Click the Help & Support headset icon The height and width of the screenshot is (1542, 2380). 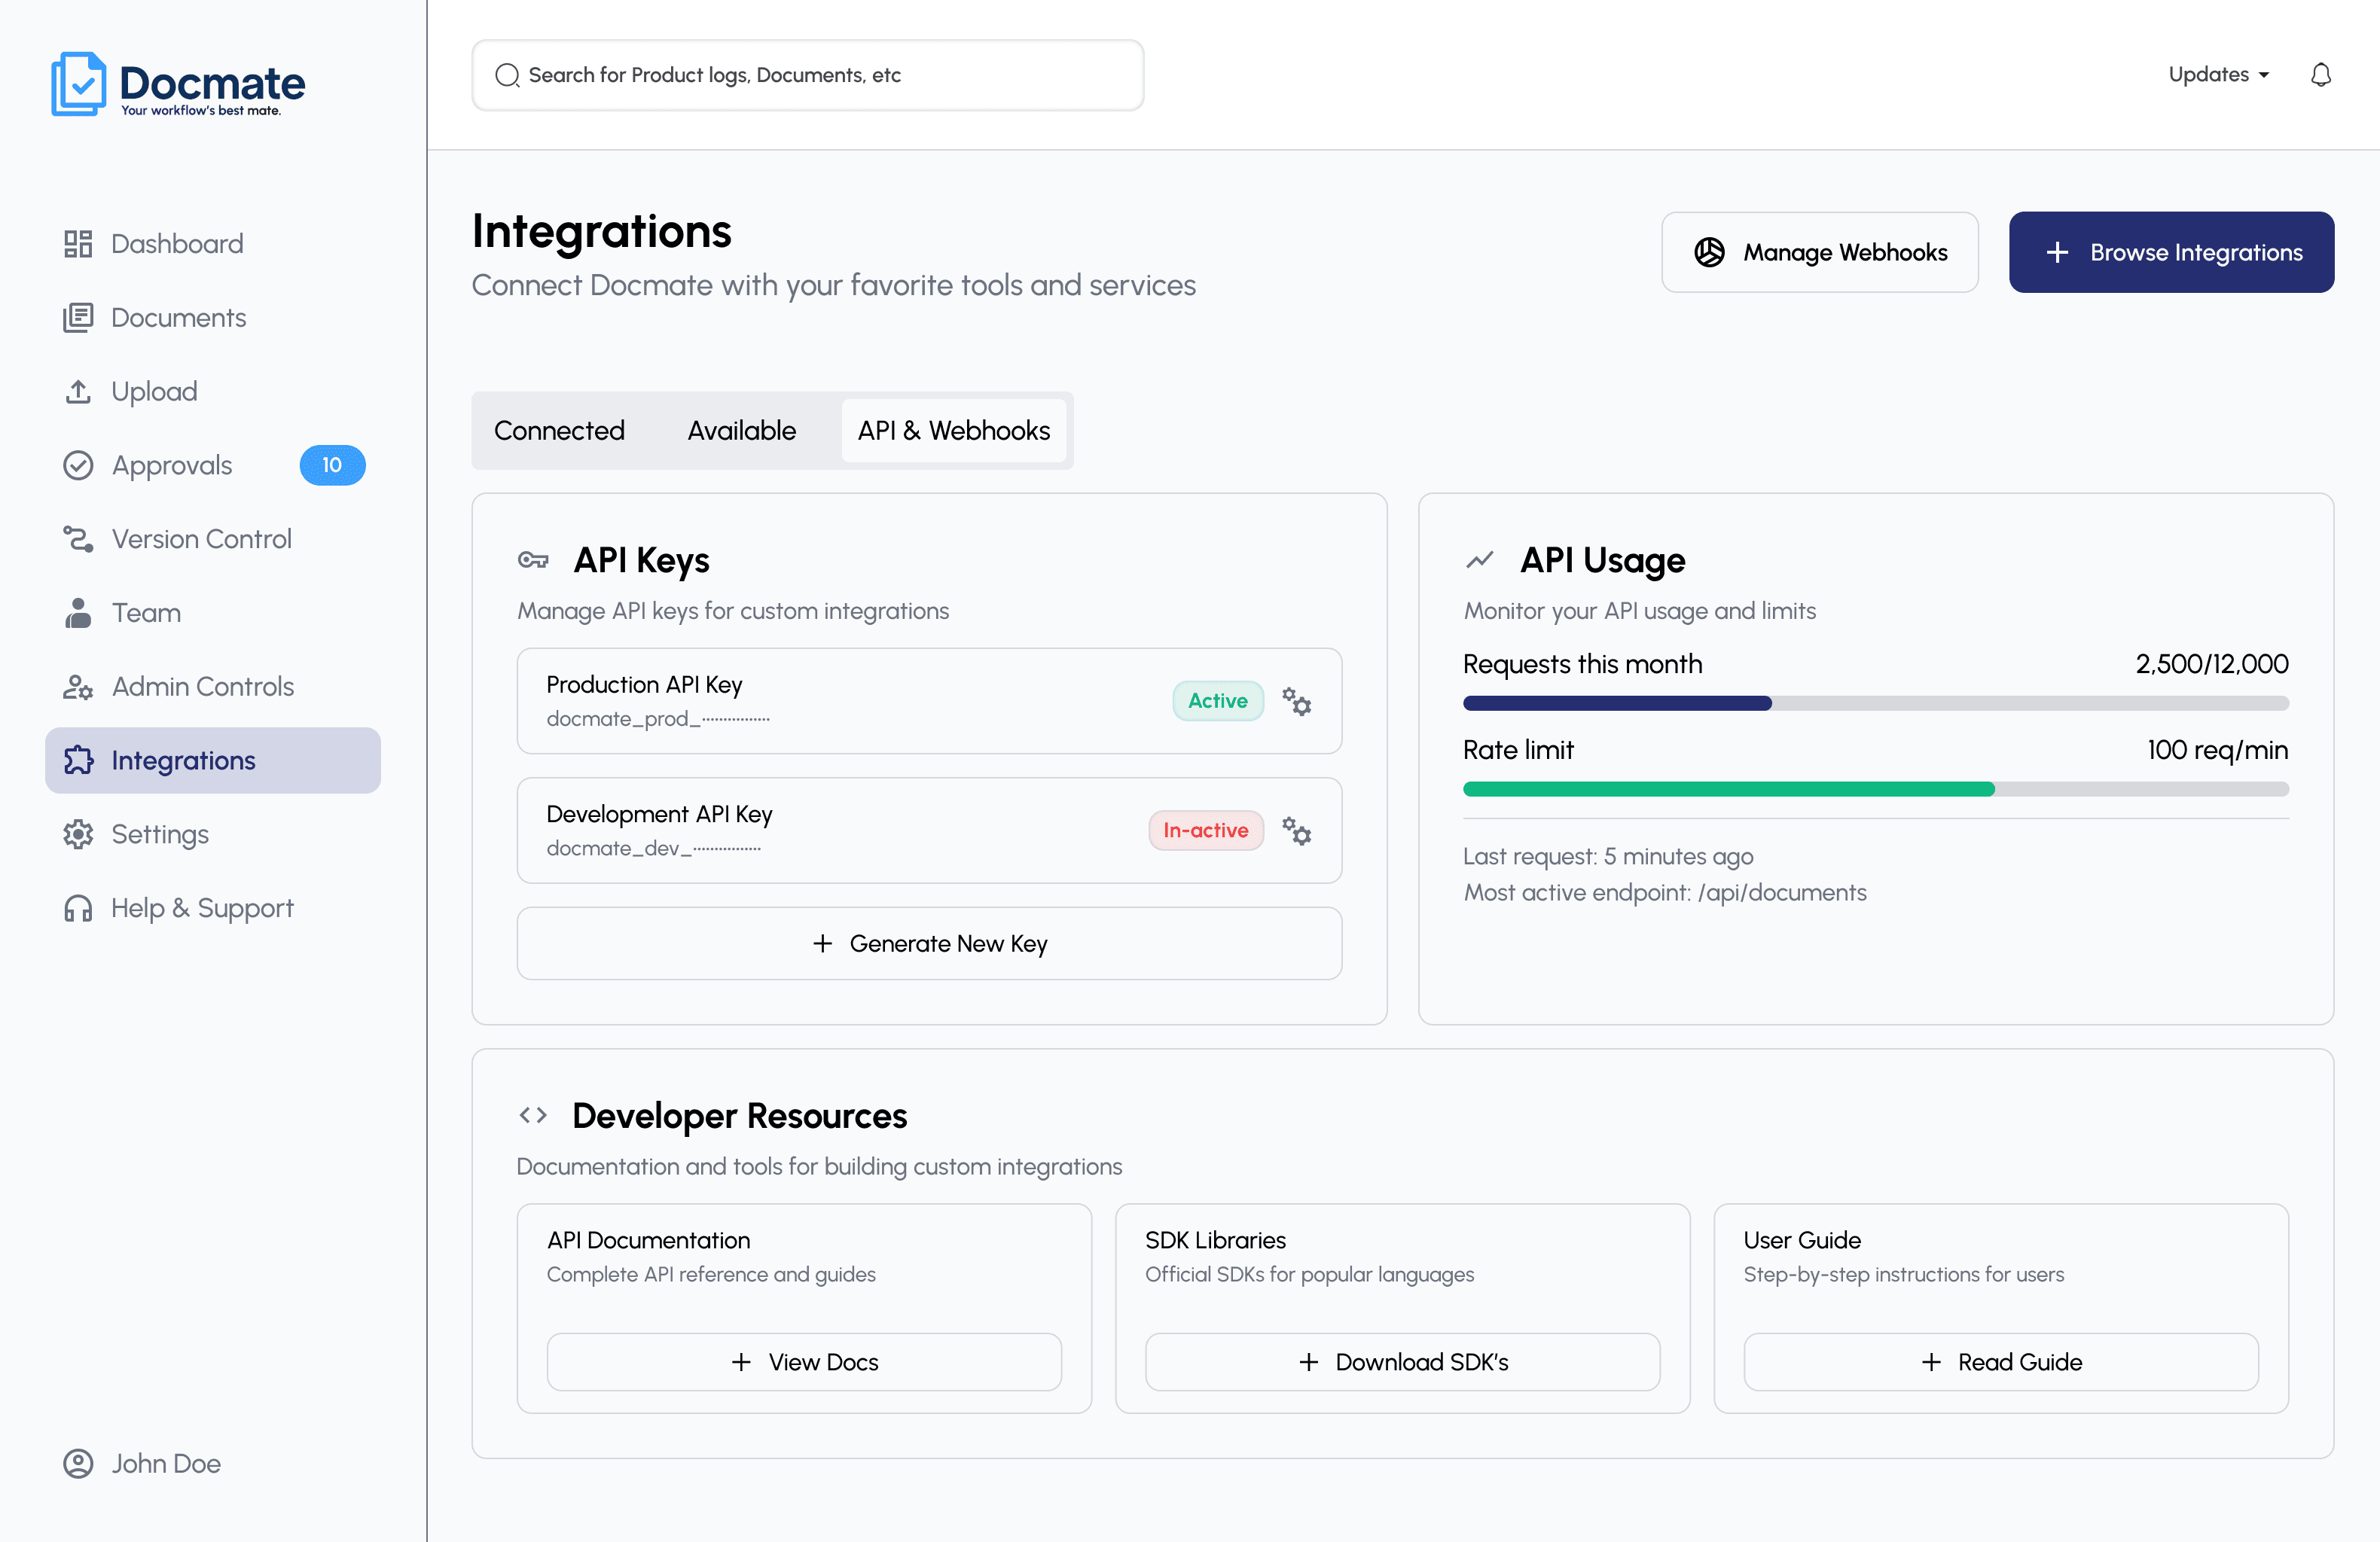coord(78,908)
